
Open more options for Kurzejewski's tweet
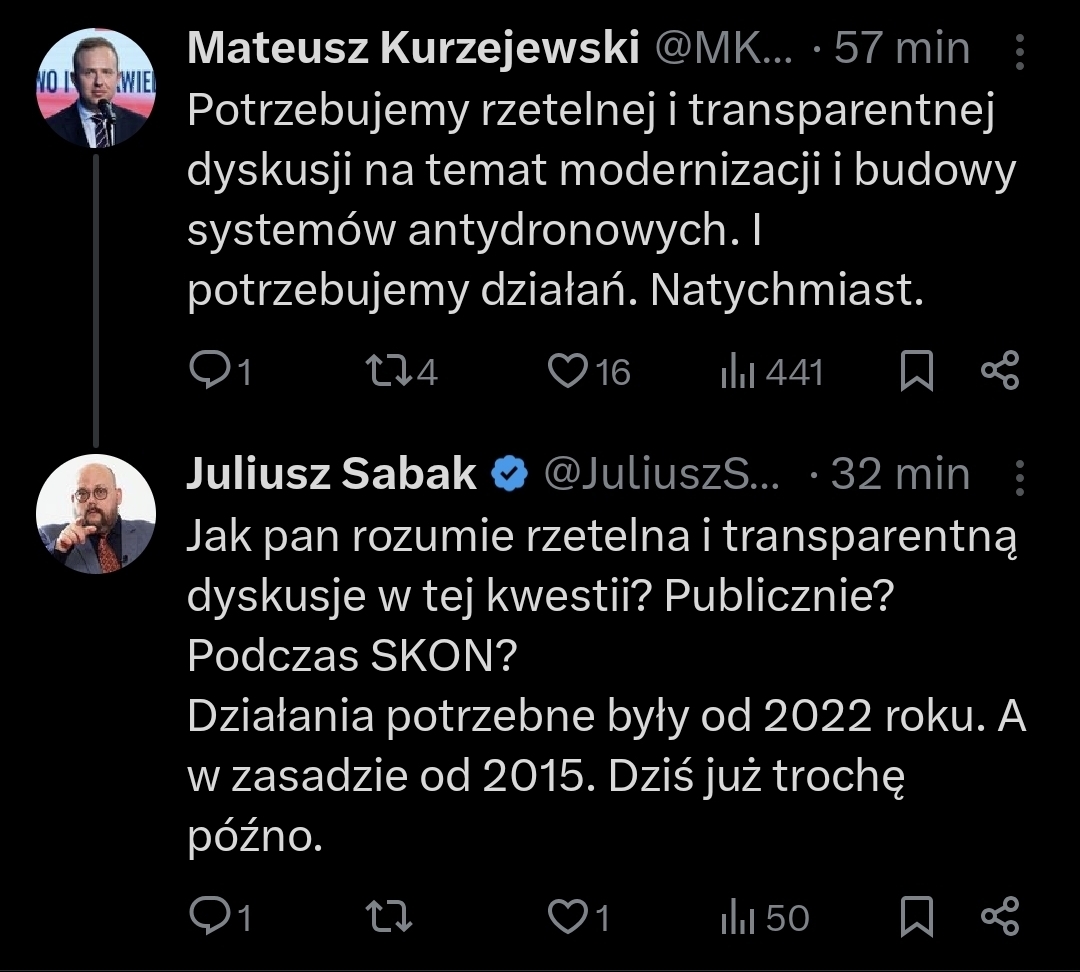[1019, 49]
